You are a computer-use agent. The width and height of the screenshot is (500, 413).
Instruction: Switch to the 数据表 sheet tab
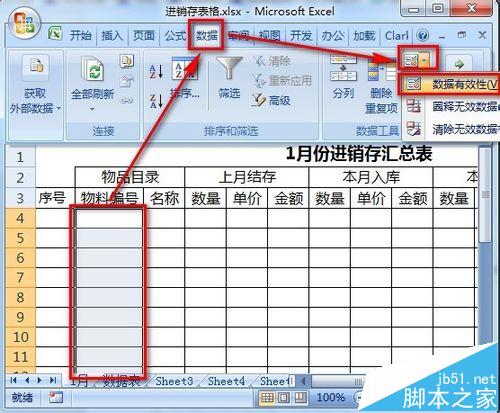pyautogui.click(x=121, y=381)
